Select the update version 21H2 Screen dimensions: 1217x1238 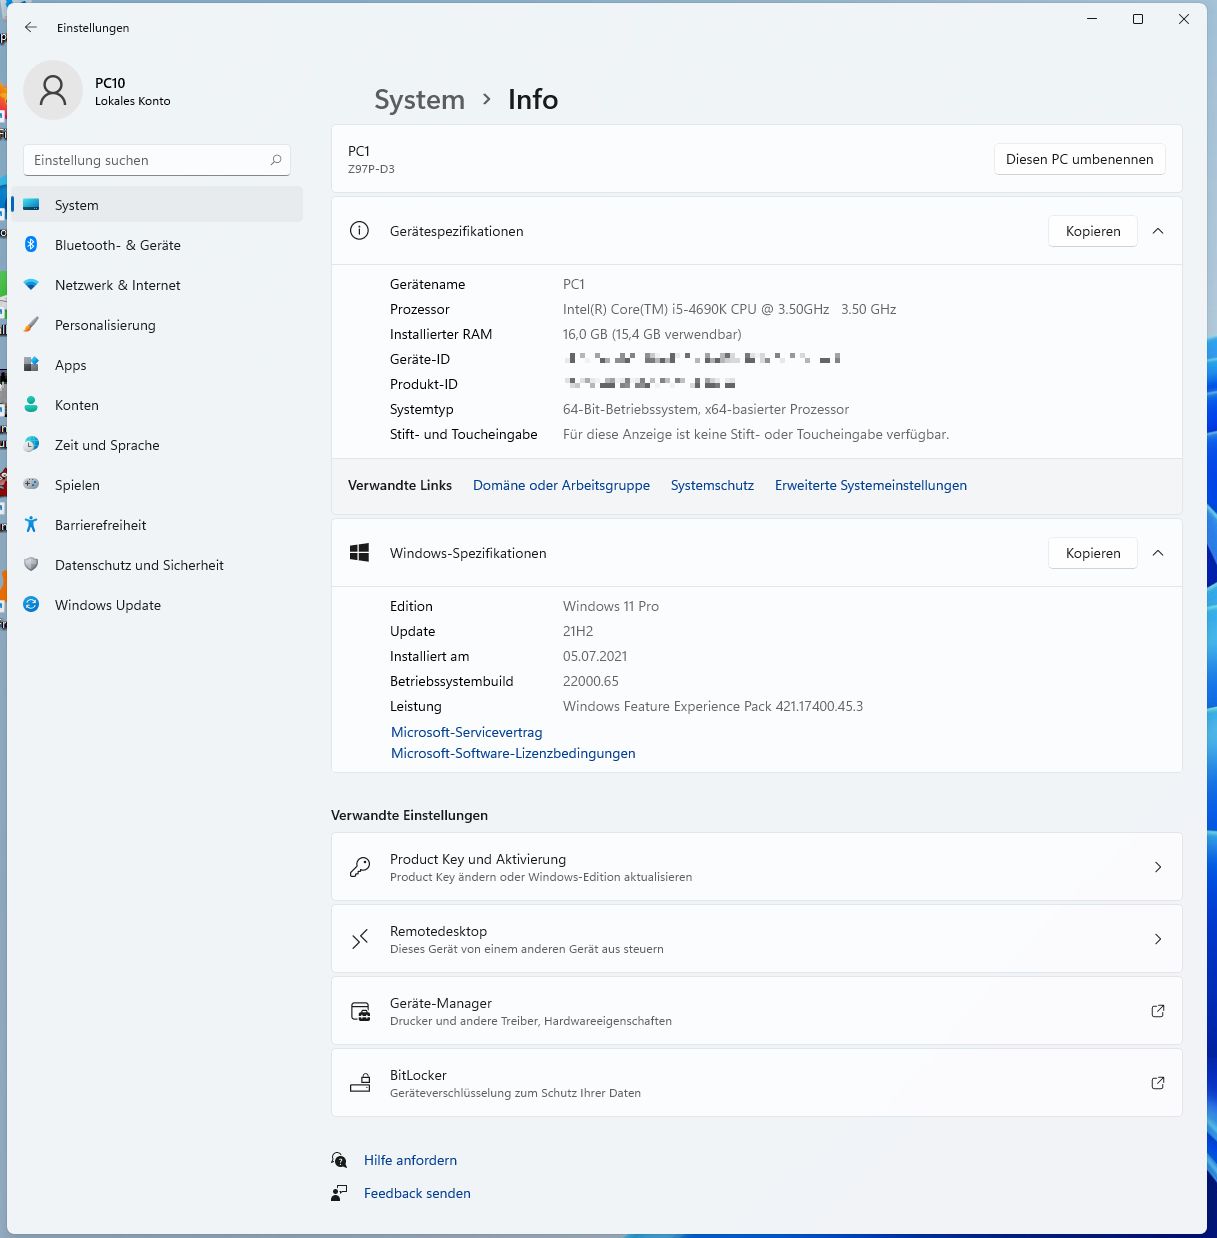(578, 631)
